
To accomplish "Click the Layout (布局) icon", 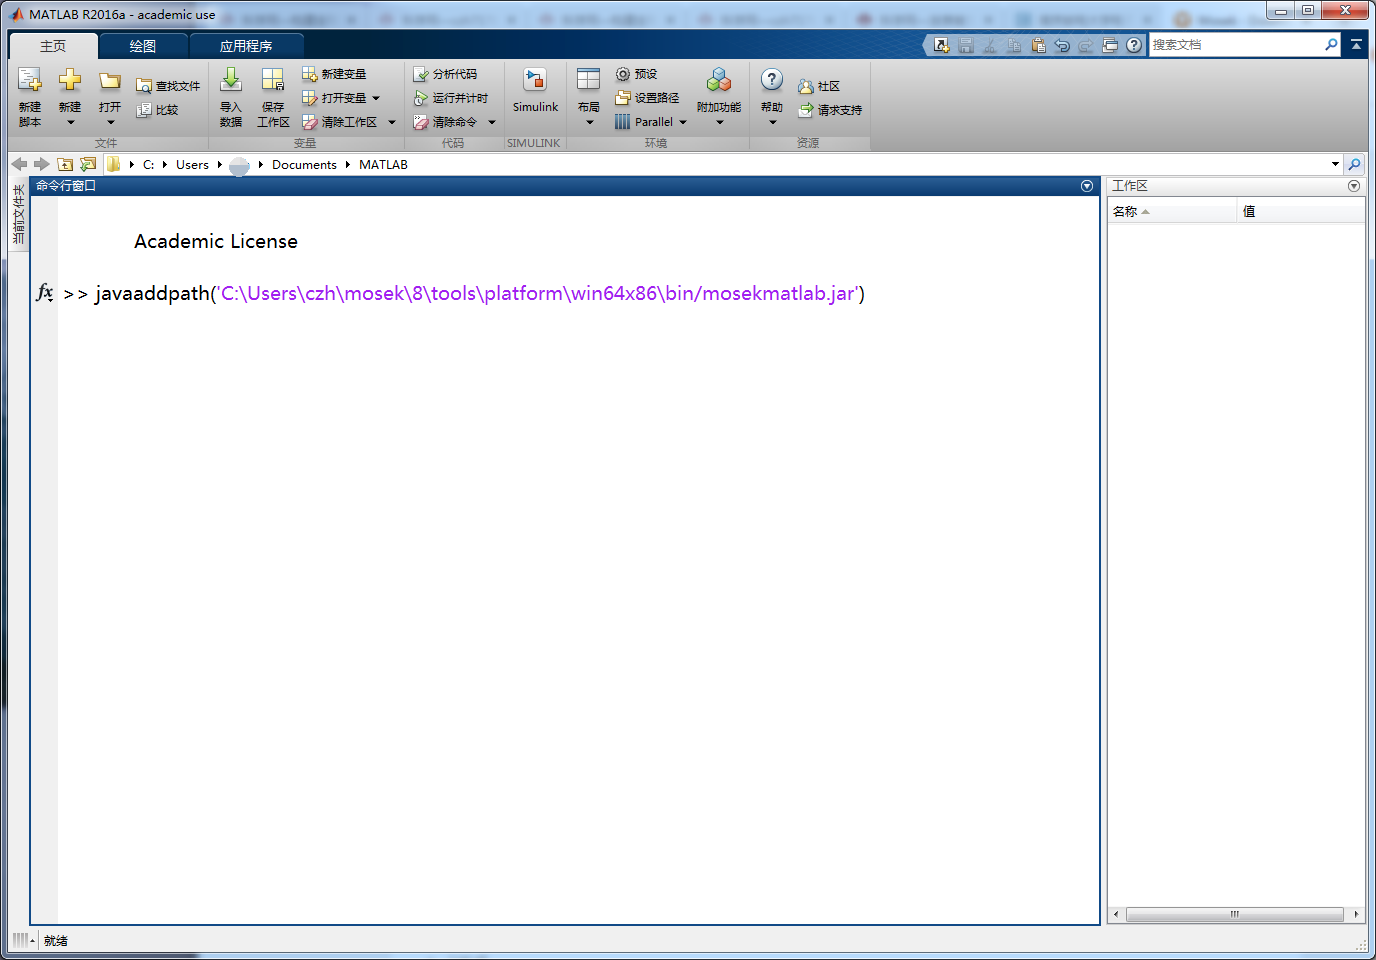I will click(x=589, y=80).
